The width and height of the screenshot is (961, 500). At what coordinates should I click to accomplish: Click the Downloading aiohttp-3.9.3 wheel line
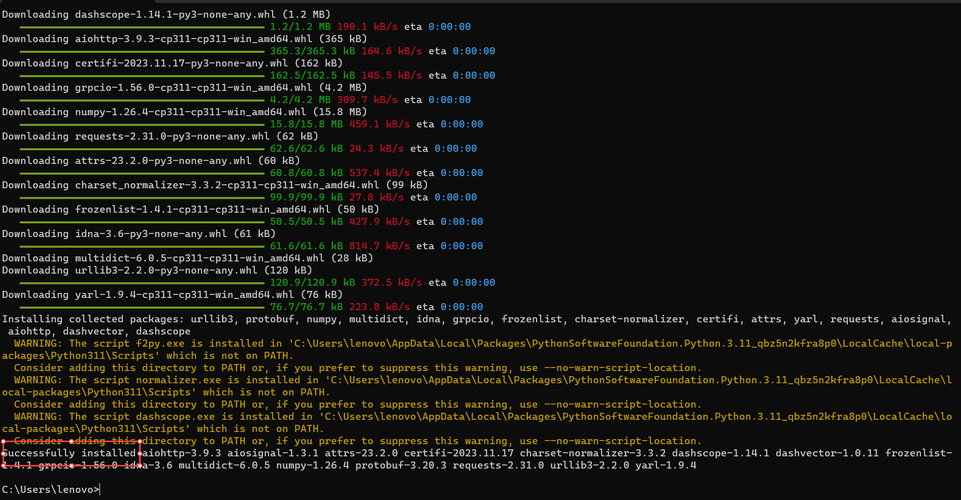tap(184, 39)
